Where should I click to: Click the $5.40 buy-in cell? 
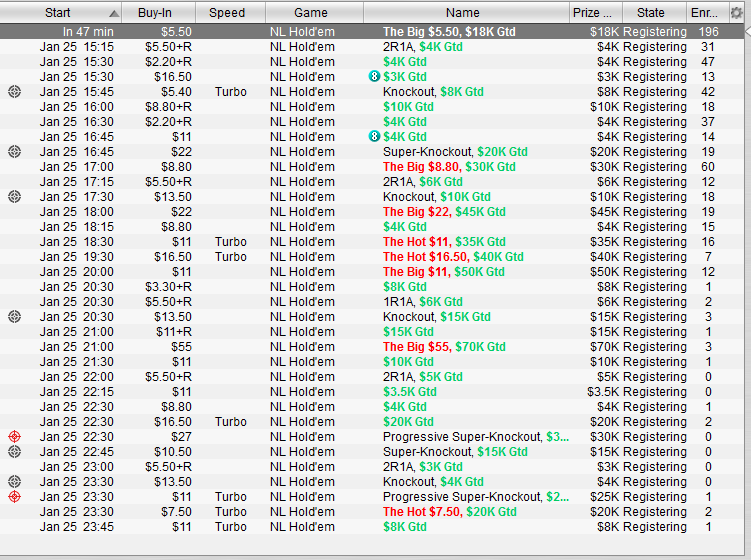click(x=176, y=91)
